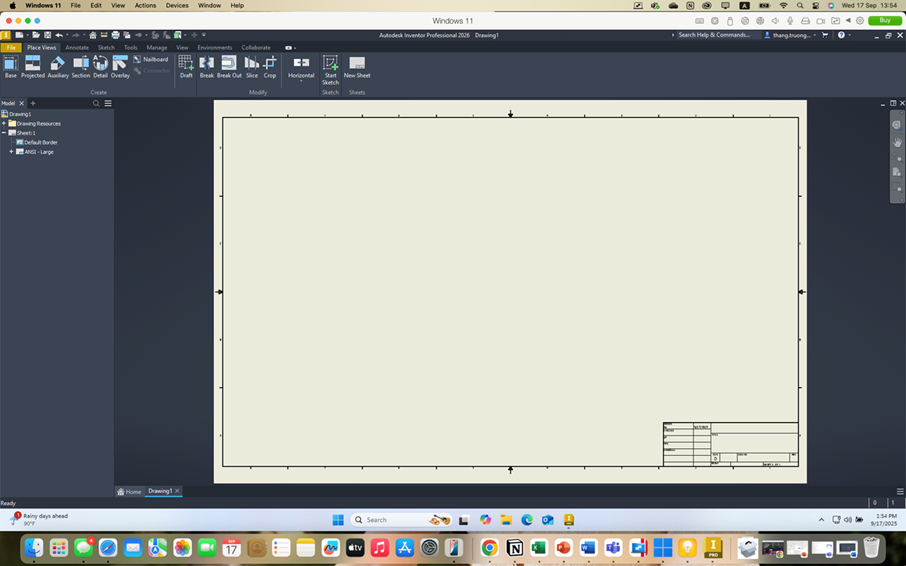Select the Break Out tool
Screen dimensions: 906x566
tap(229, 66)
